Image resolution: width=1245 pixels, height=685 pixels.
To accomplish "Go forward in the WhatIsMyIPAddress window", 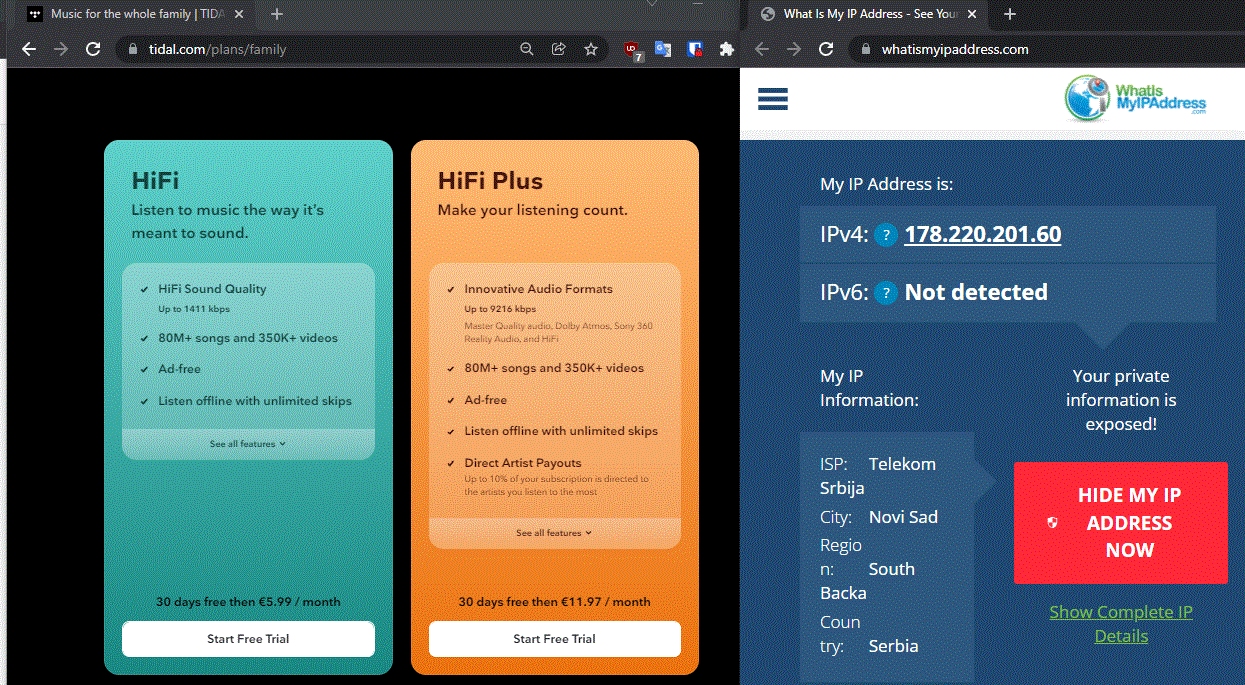I will 794,49.
